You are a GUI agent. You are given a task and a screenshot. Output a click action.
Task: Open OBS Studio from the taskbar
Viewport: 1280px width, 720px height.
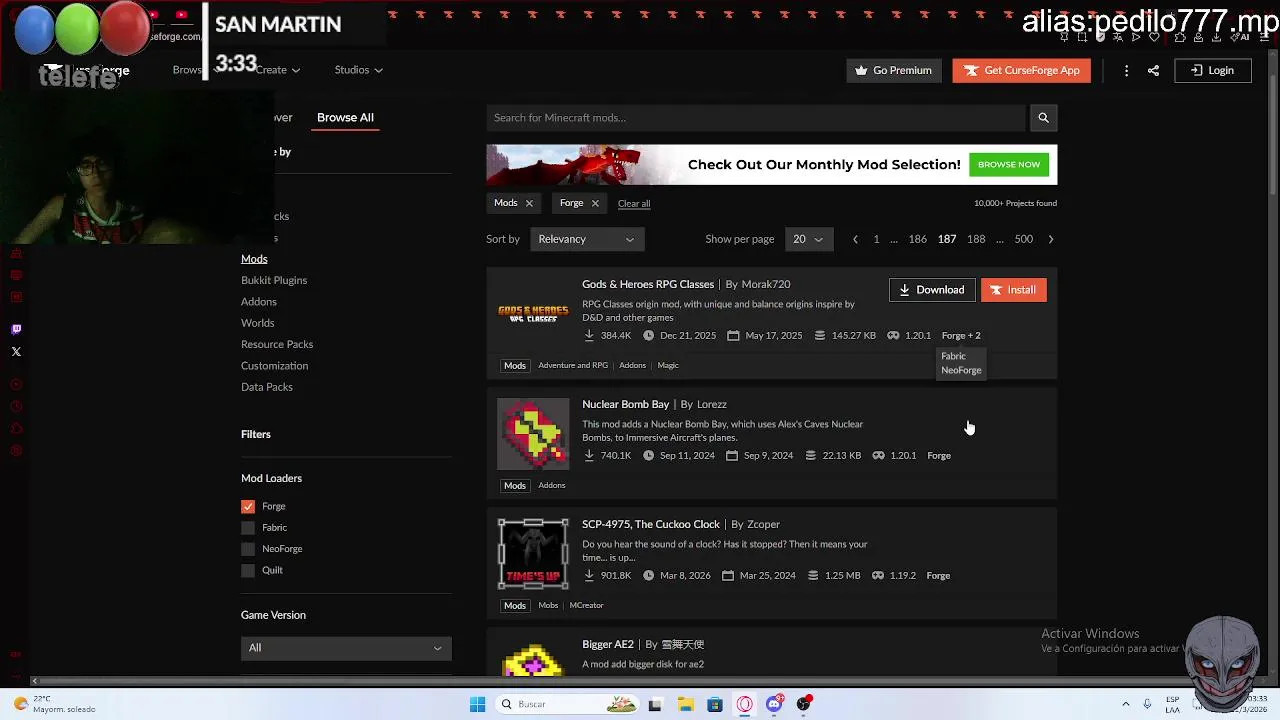[804, 704]
